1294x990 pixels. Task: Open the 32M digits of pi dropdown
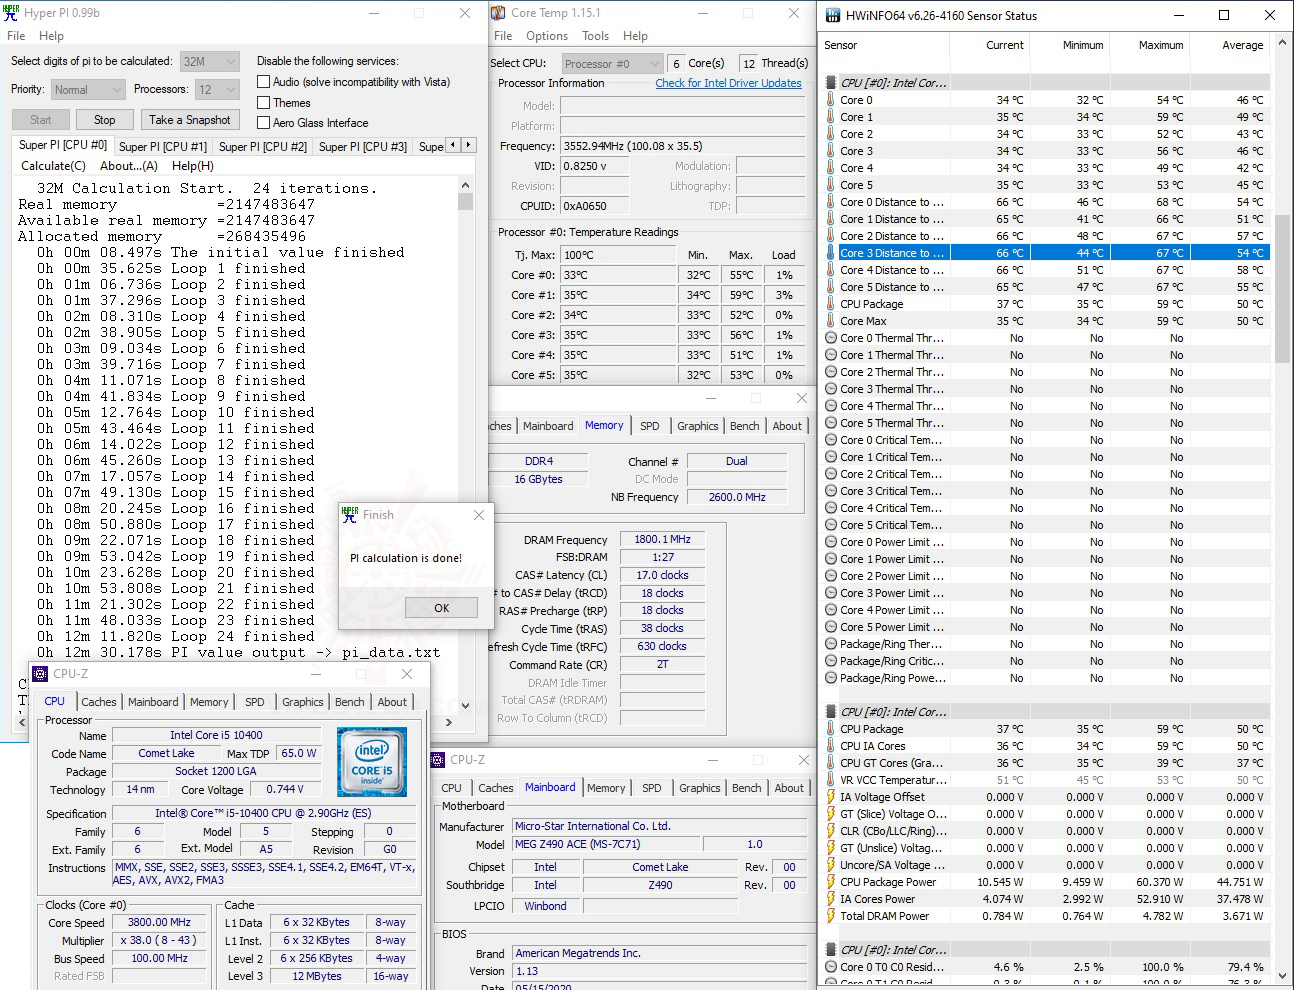pos(209,61)
